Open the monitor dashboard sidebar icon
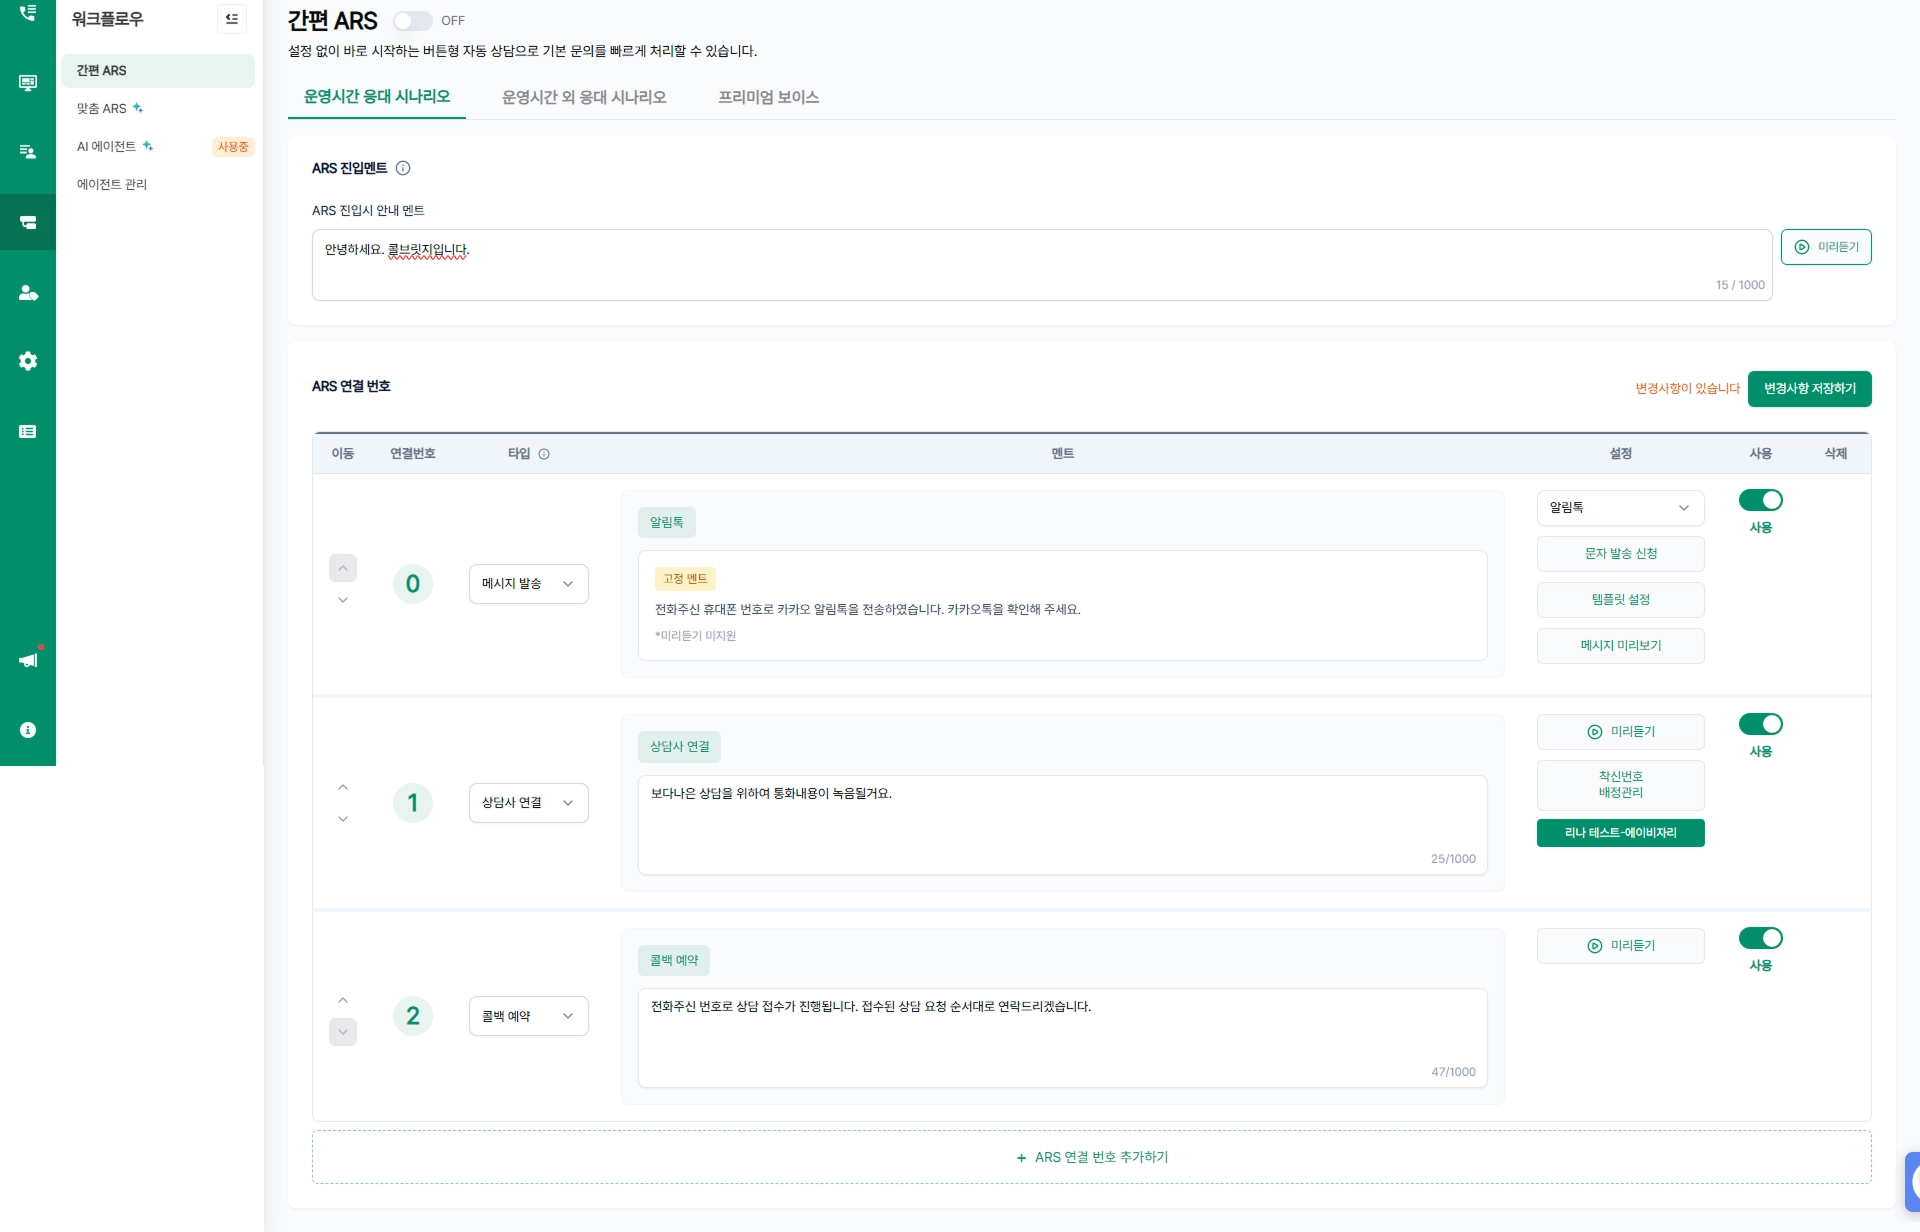Viewport: 1920px width, 1232px height. pyautogui.click(x=27, y=83)
